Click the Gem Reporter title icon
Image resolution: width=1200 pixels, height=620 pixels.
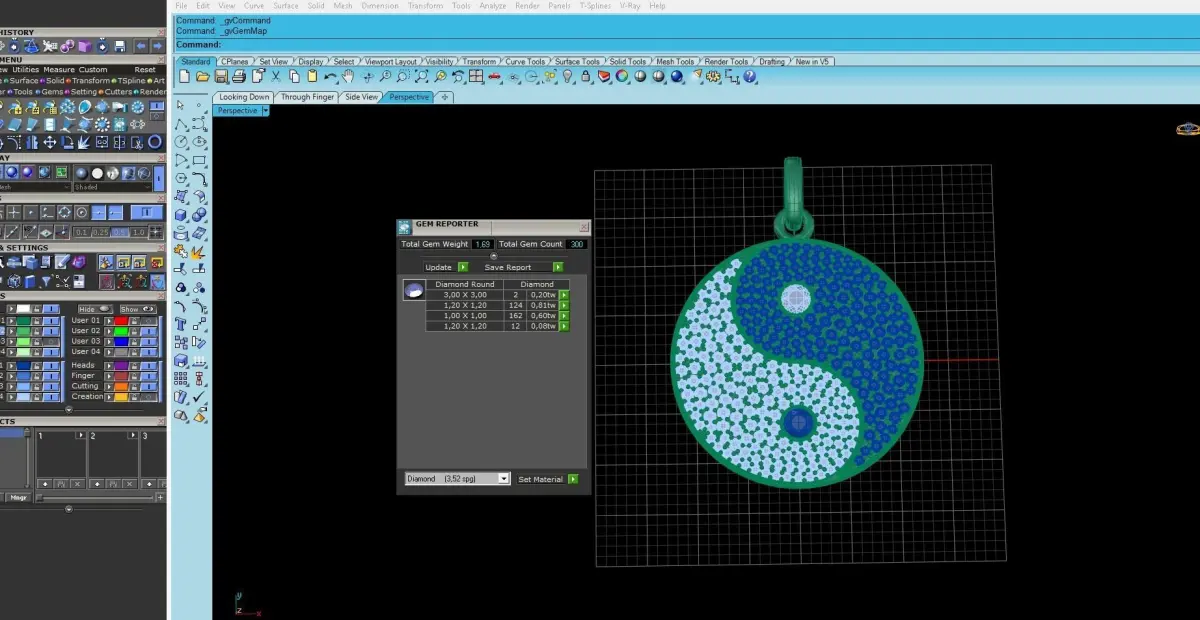click(405, 226)
